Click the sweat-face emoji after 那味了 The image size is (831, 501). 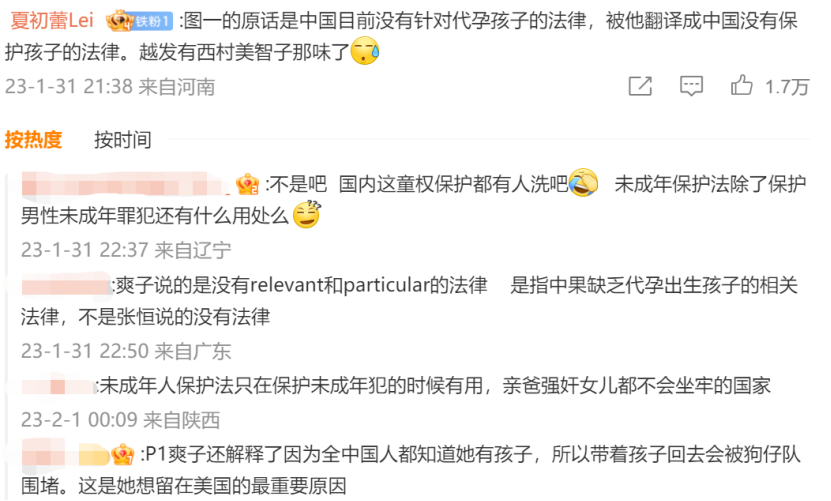pos(365,51)
